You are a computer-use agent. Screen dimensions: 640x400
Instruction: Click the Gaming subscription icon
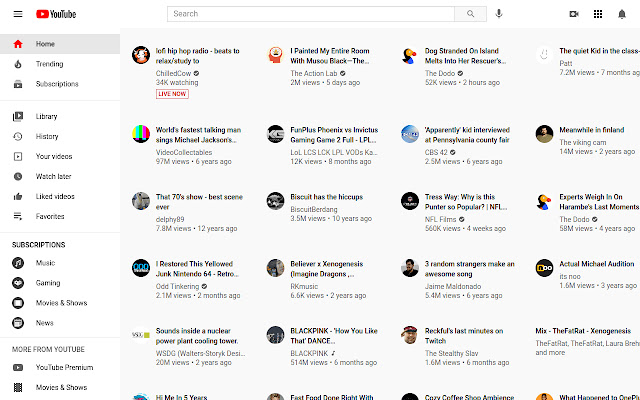click(18, 283)
